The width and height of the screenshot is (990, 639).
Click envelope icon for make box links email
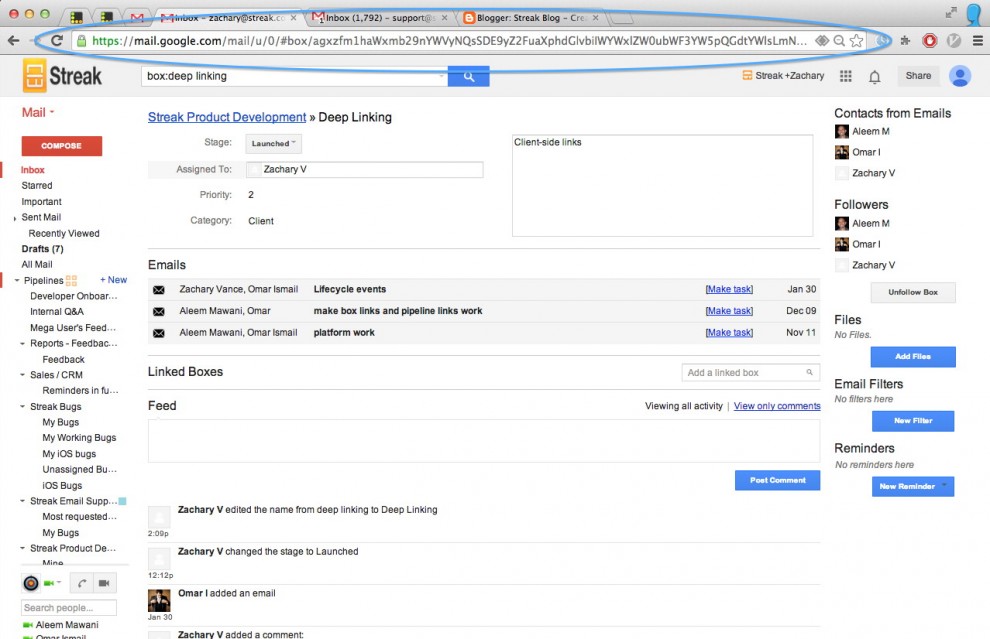(x=158, y=311)
